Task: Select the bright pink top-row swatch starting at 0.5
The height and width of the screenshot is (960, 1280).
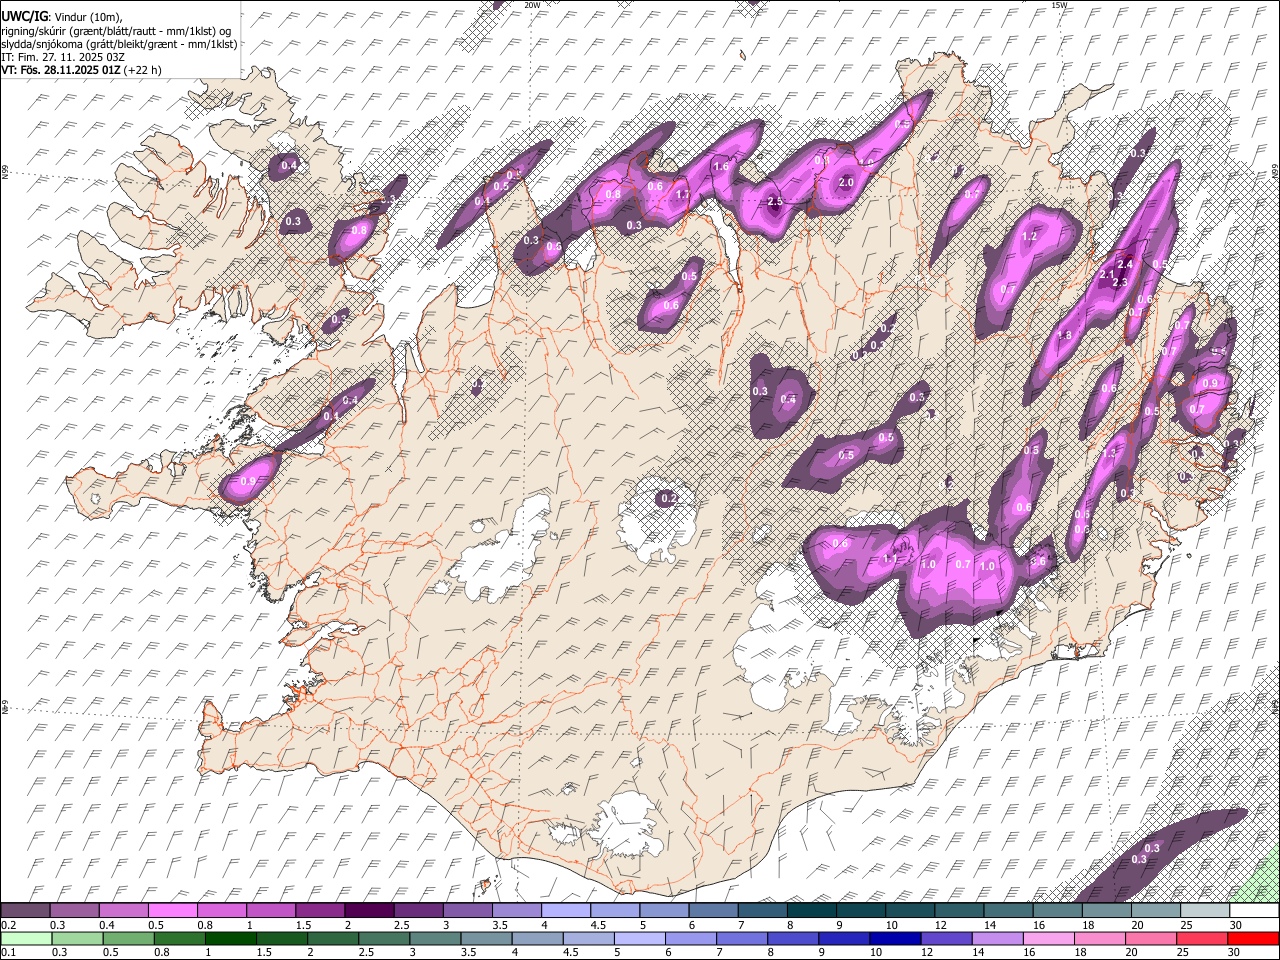Action: pos(173,910)
